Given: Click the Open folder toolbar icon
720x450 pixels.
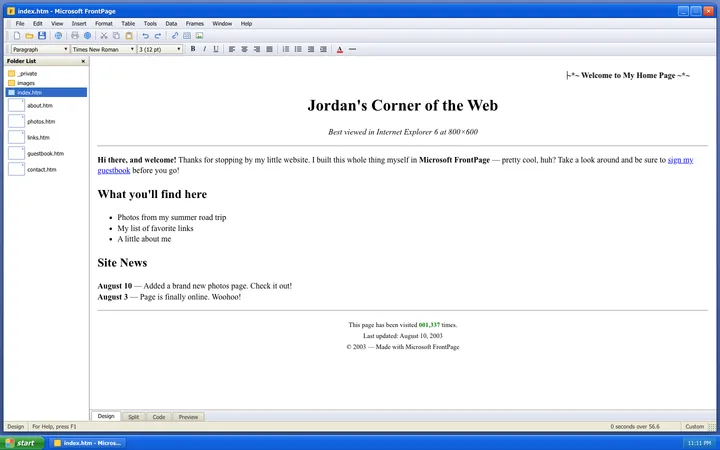Looking at the screenshot, I should pyautogui.click(x=29, y=36).
